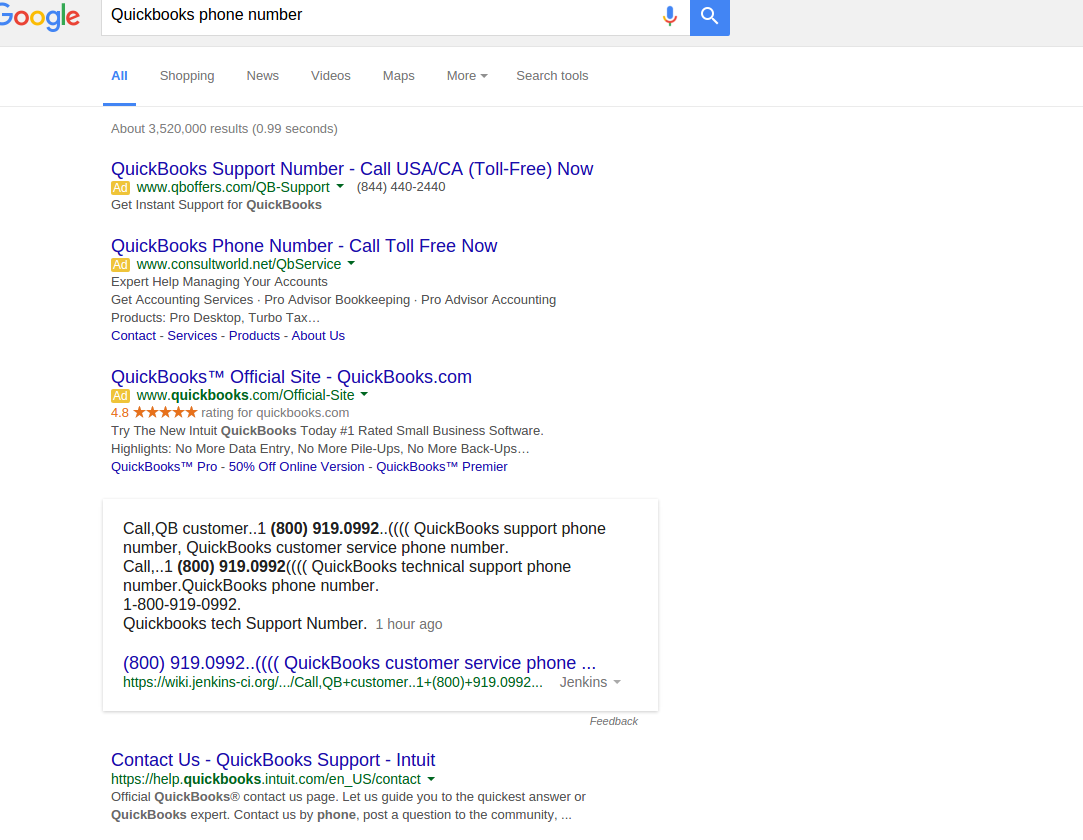Click the 4.8 star rating stars

[x=165, y=412]
